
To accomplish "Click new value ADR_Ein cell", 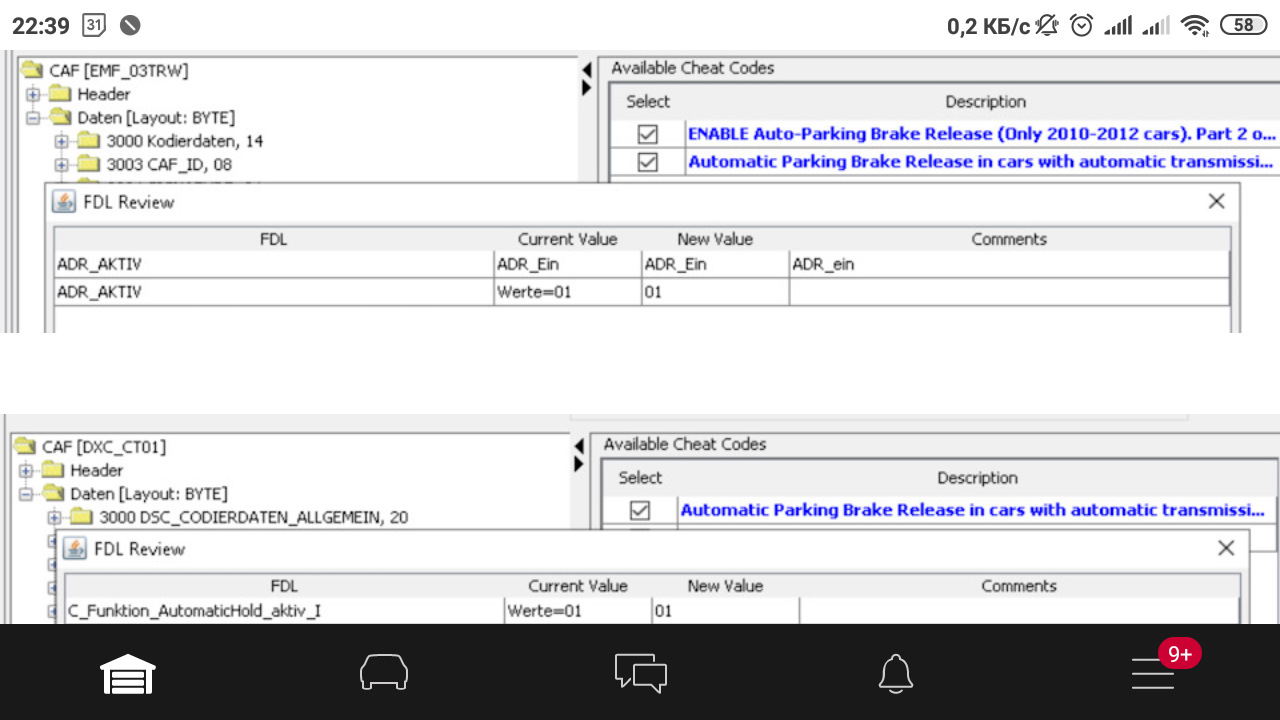I will click(715, 265).
